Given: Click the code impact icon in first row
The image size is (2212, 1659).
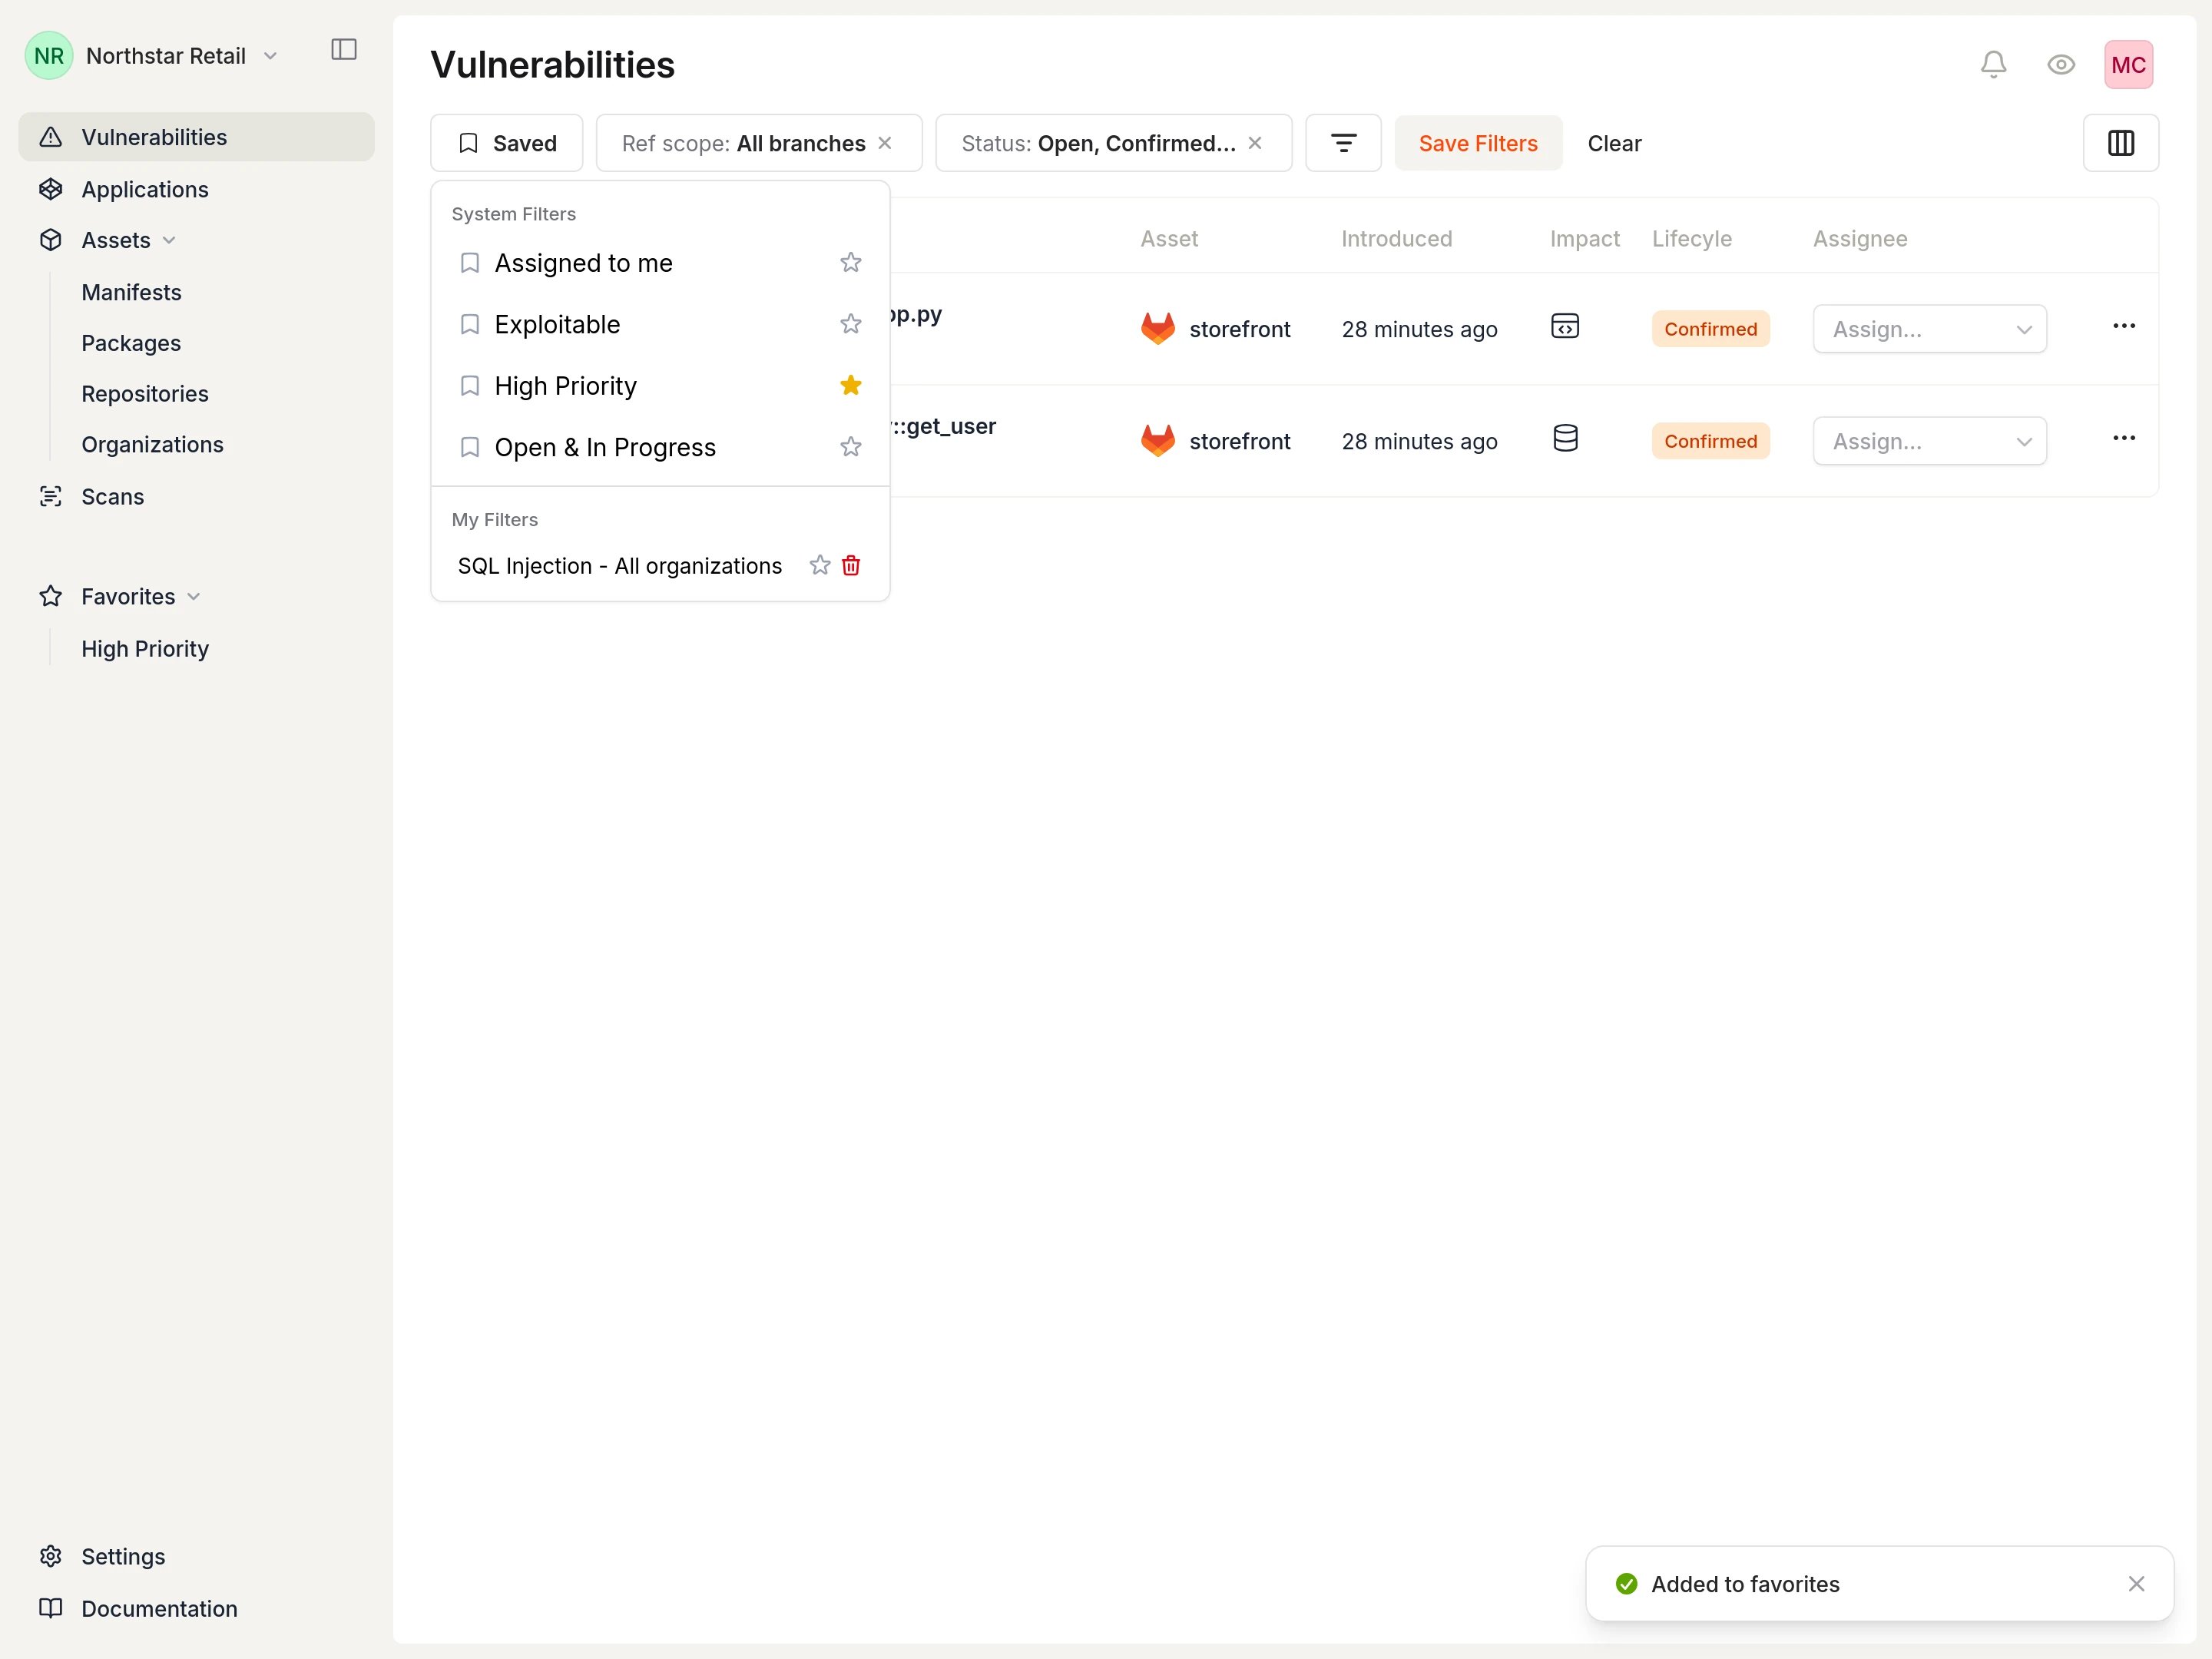Looking at the screenshot, I should click(x=1564, y=326).
